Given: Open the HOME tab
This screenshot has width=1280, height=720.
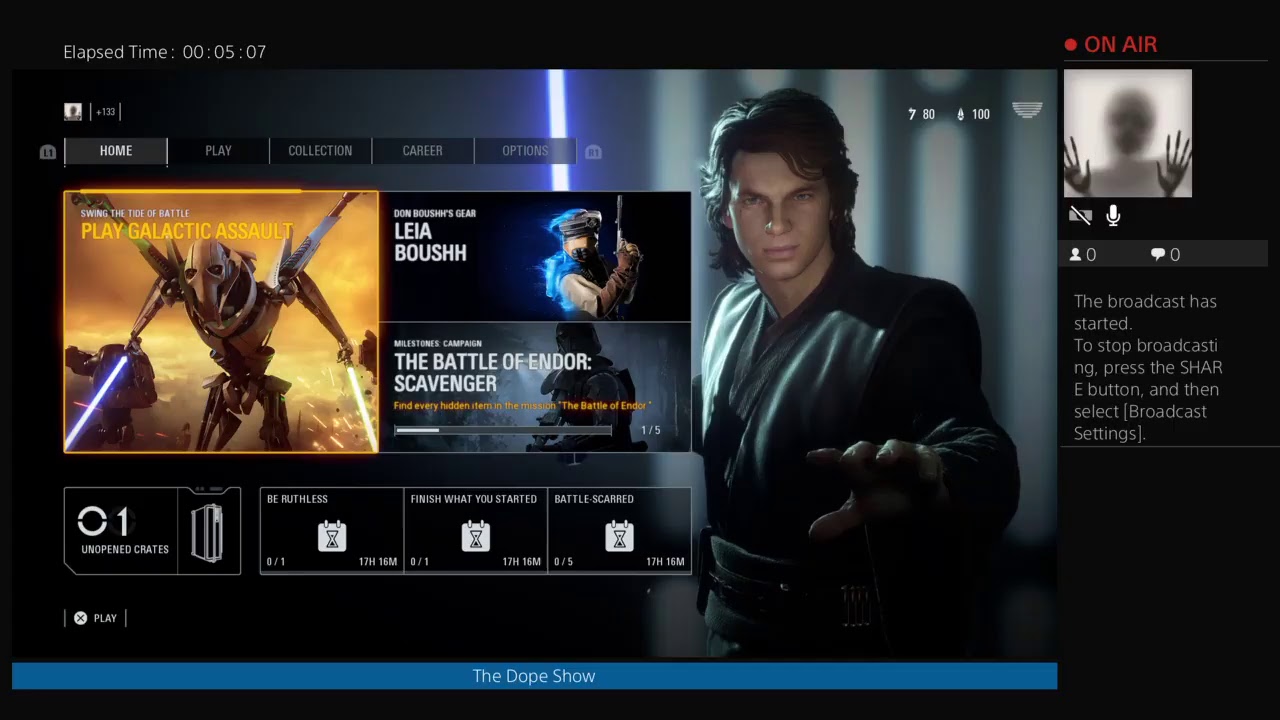Looking at the screenshot, I should tap(116, 151).
